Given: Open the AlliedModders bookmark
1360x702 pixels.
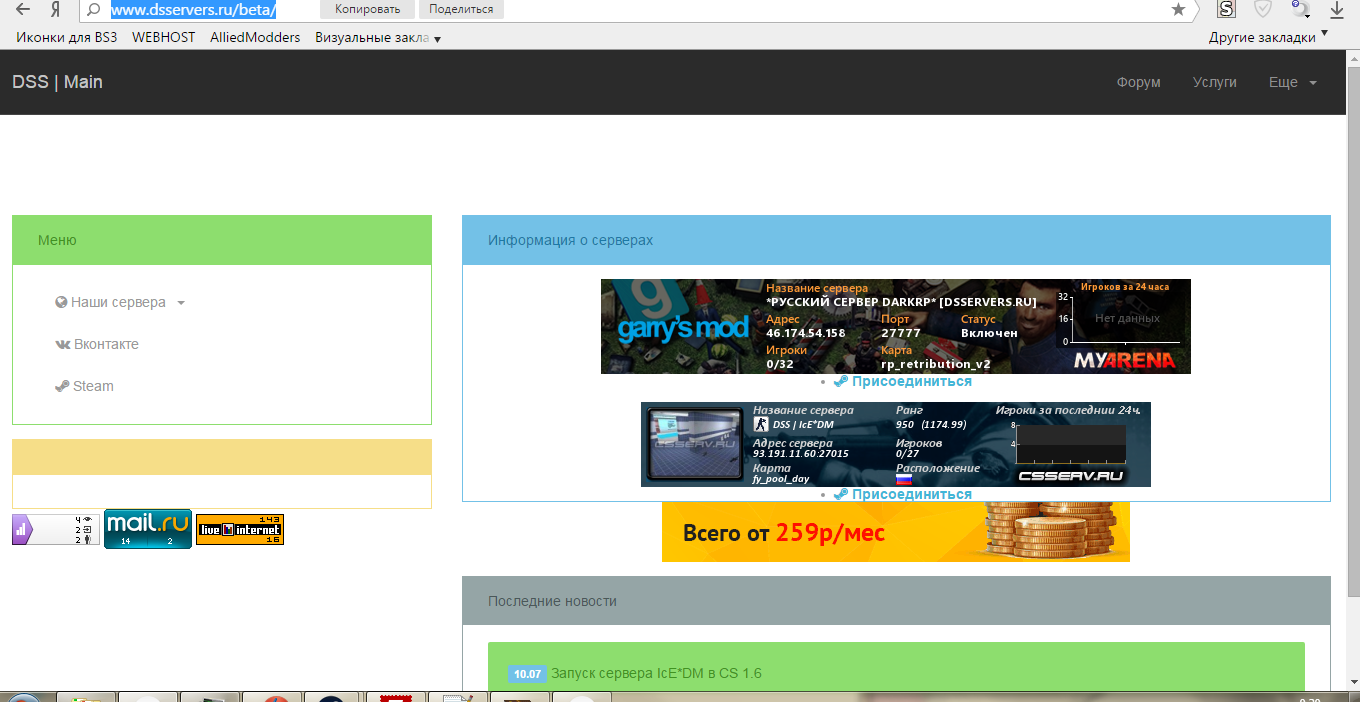Looking at the screenshot, I should [255, 37].
